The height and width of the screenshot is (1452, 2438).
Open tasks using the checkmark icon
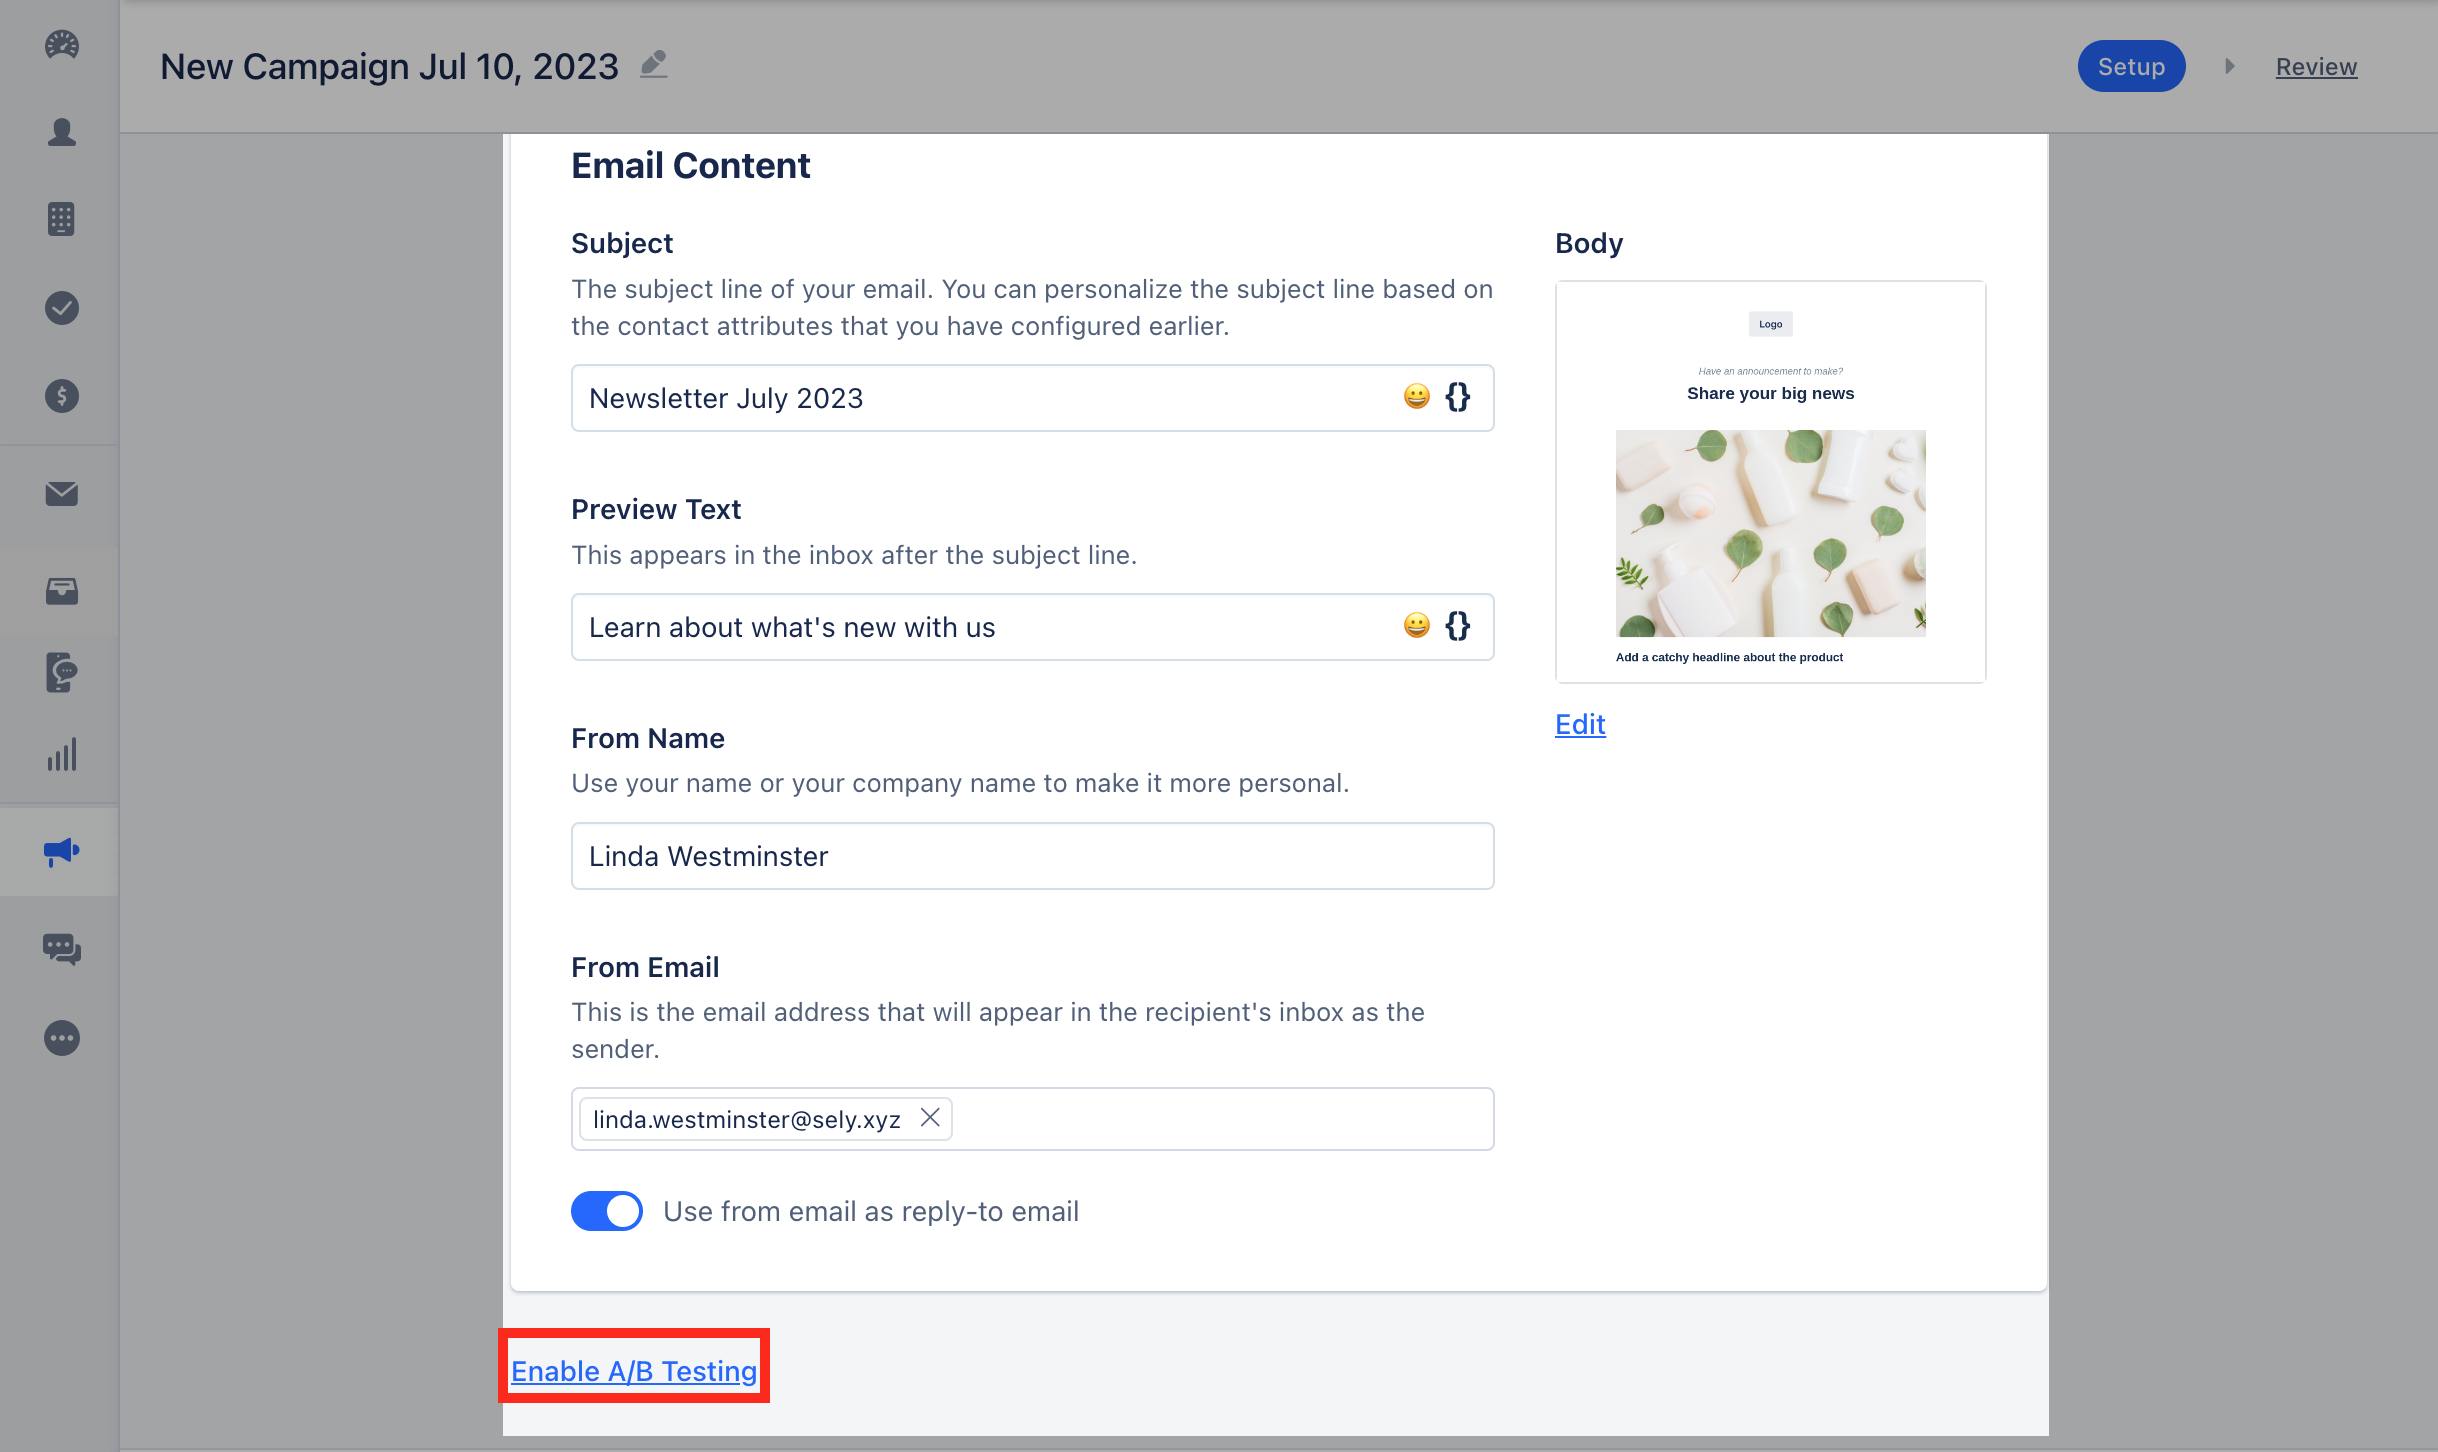pyautogui.click(x=60, y=308)
